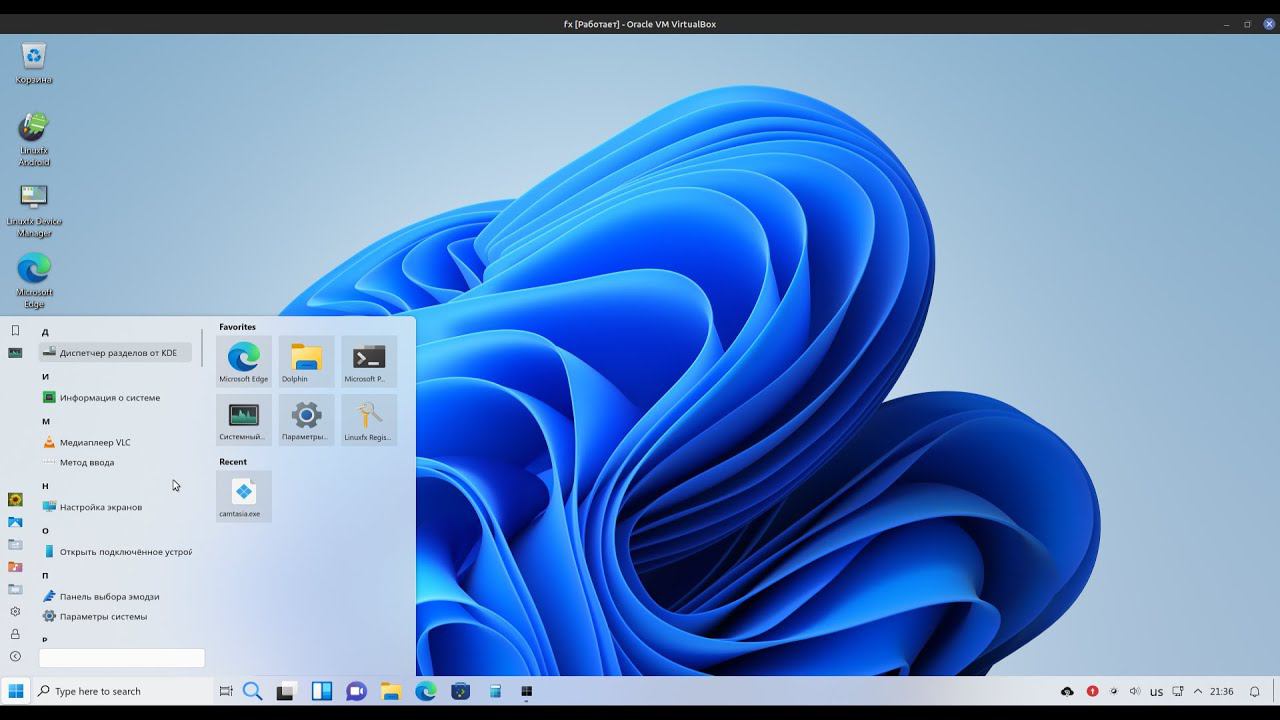The width and height of the screenshot is (1280, 720).
Task: Open widgets panel icon on taskbar
Action: pyautogui.click(x=322, y=691)
